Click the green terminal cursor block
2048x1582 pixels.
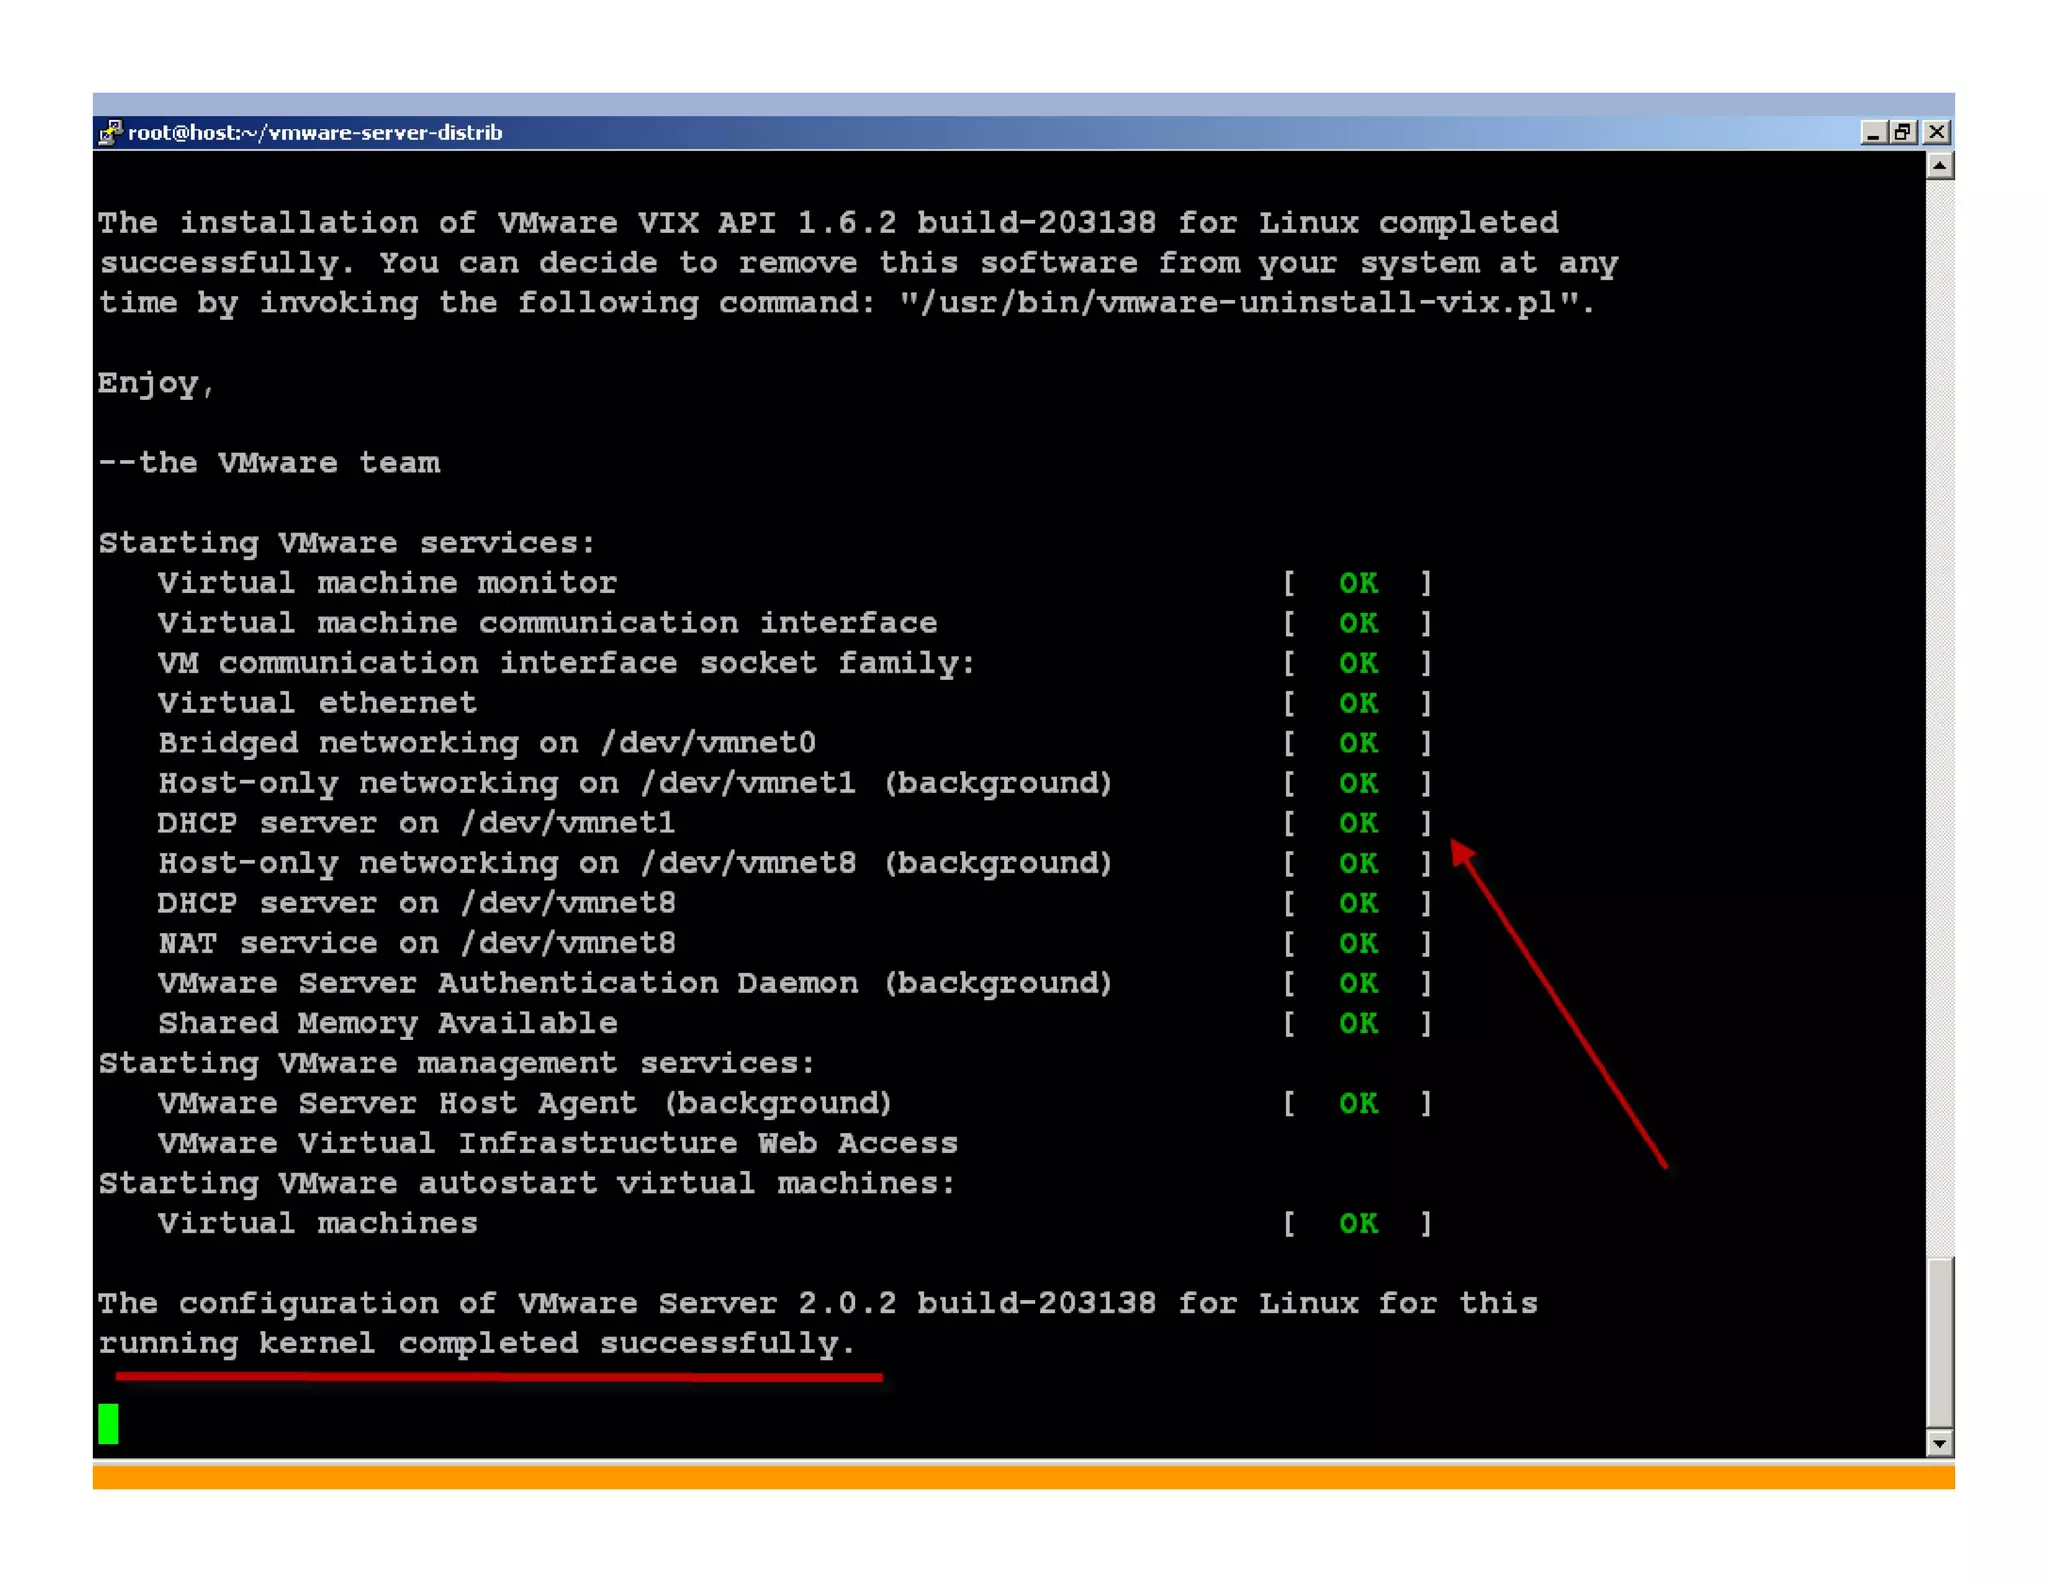108,1423
